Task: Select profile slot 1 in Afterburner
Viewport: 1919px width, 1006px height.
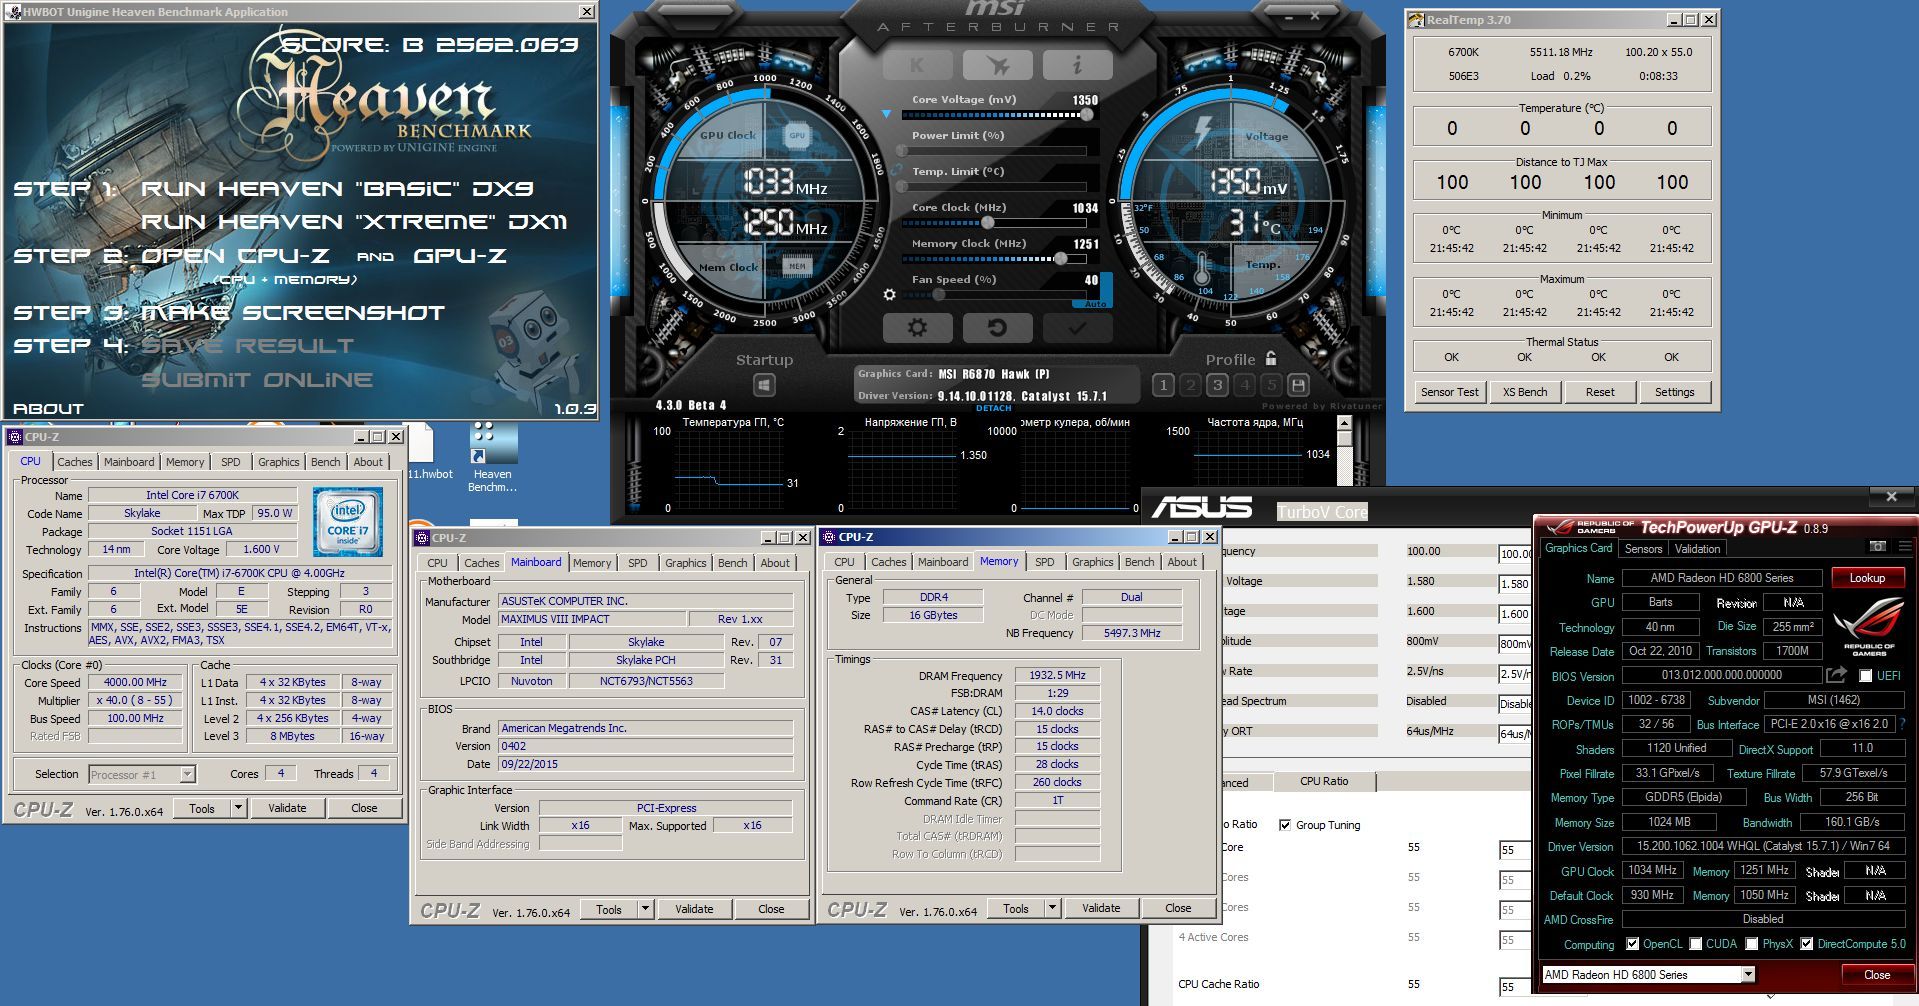Action: point(1163,385)
